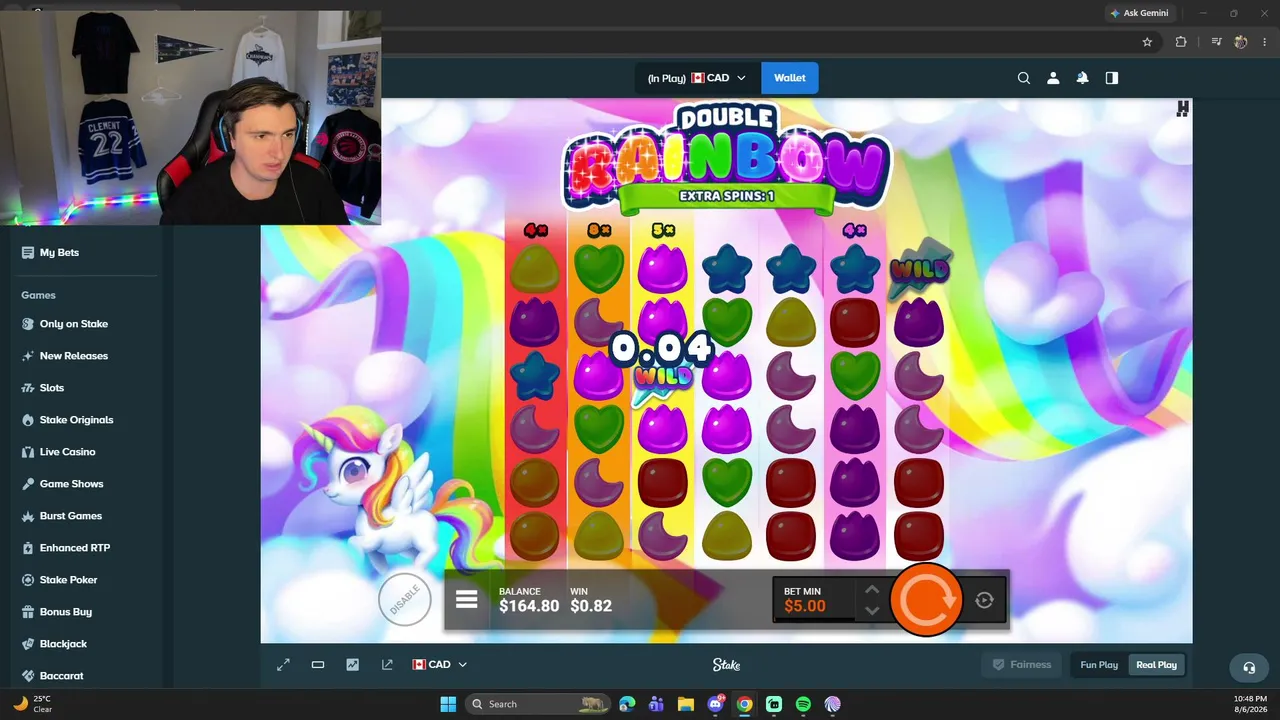The height and width of the screenshot is (720, 1280).
Task: Toggle the right sidebar panel icon
Action: (1112, 78)
